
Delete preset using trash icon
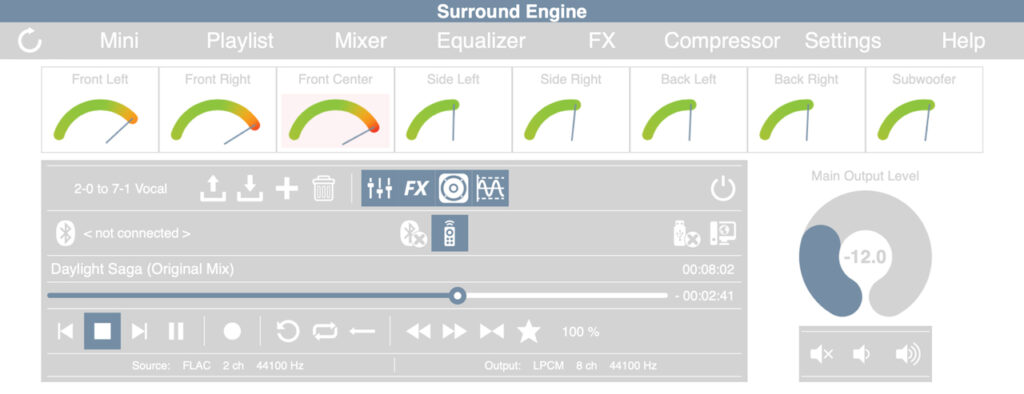coord(324,188)
